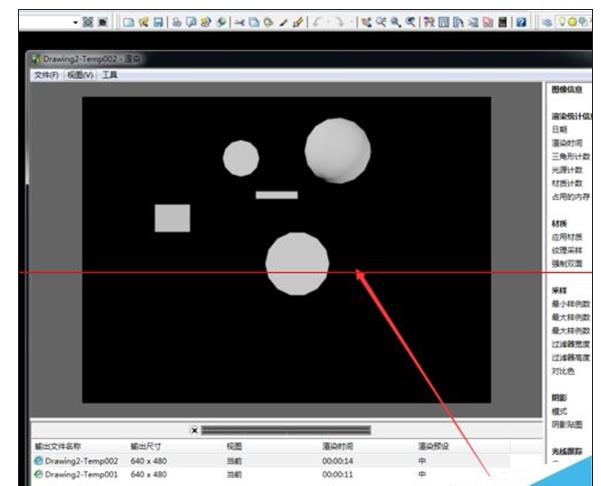Select the Drawing2-Temp002 output row
The width and height of the screenshot is (601, 486).
(x=76, y=461)
